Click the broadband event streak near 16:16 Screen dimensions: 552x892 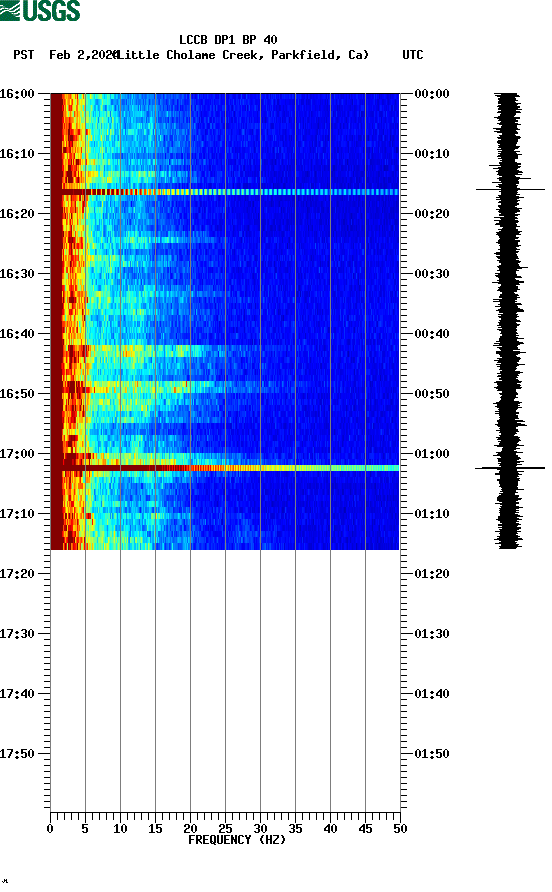(x=225, y=192)
